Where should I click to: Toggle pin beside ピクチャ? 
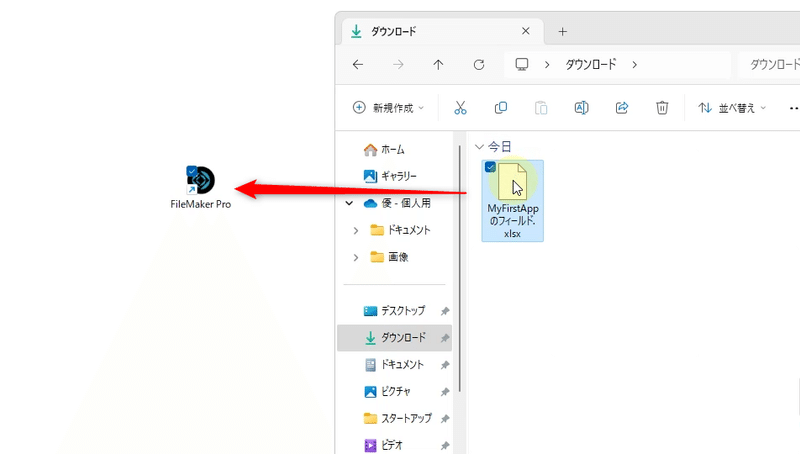(445, 392)
